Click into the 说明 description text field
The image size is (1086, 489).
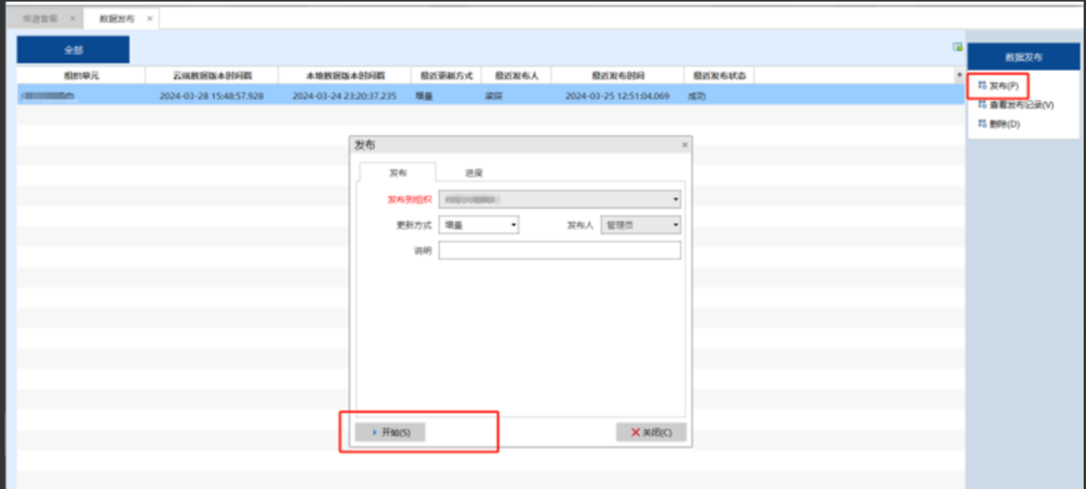pyautogui.click(x=559, y=251)
